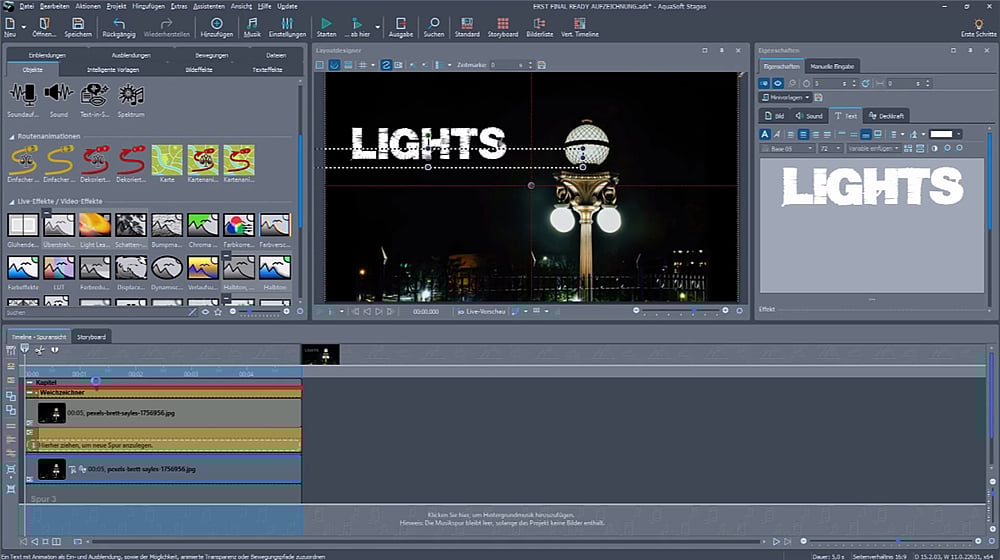
Task: Toggle the eye visibility button in Eigenschaften
Action: [x=777, y=83]
